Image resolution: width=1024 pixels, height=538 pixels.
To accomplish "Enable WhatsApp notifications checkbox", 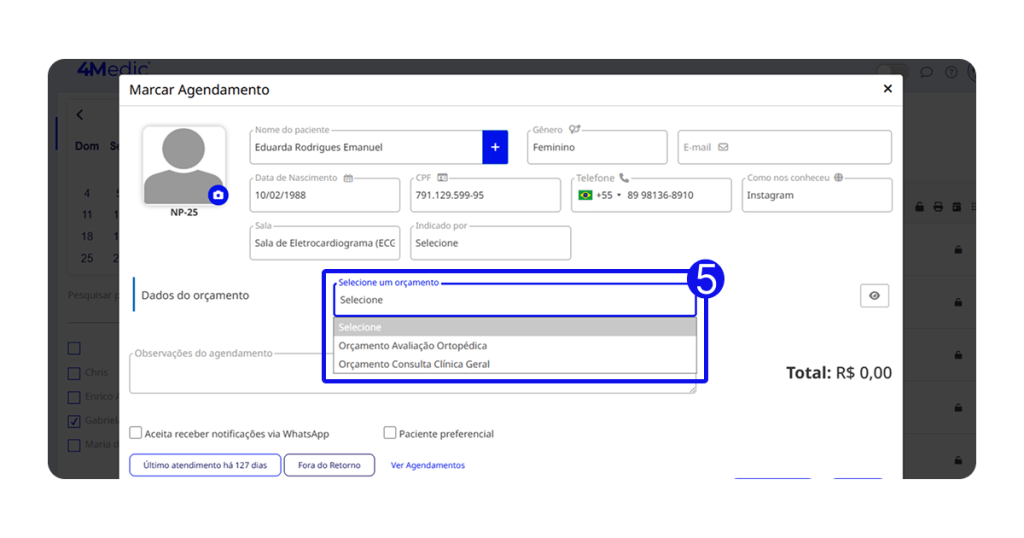I will tap(136, 434).
